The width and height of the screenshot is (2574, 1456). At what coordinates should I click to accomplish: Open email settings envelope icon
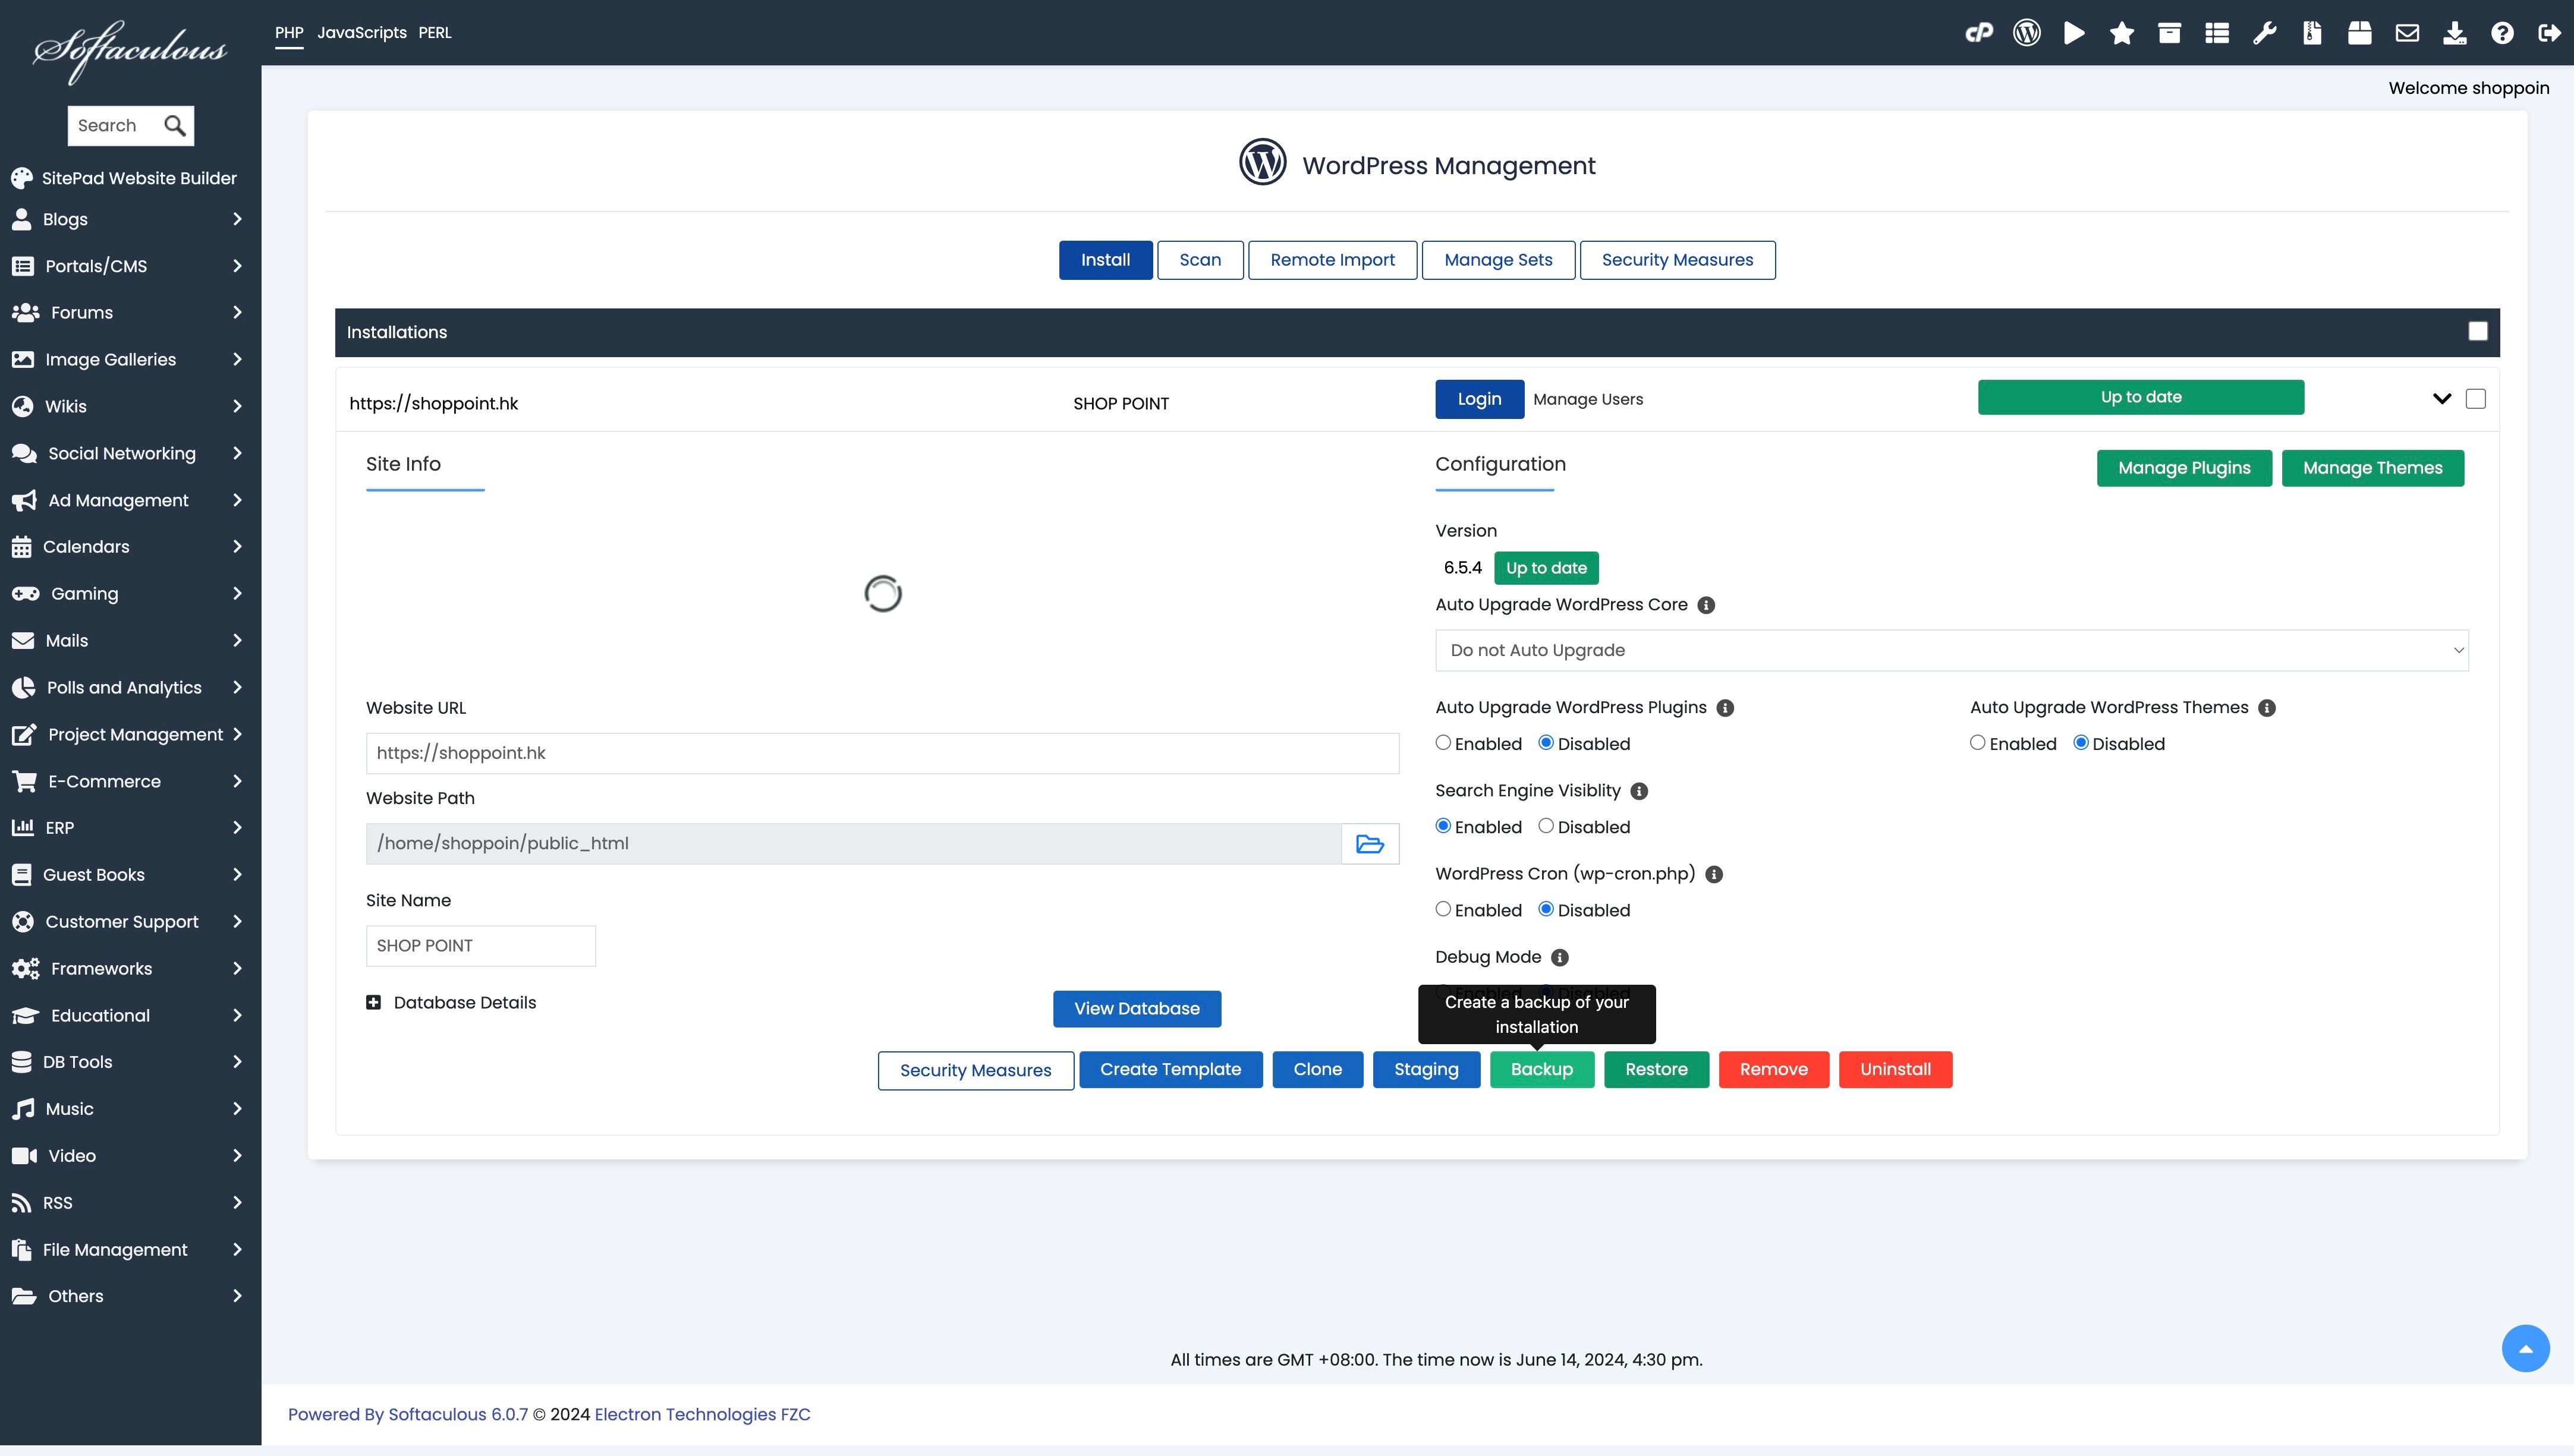[2407, 33]
